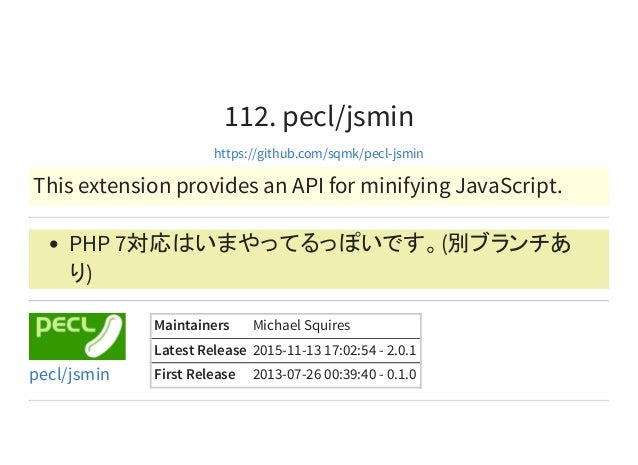Select the 'First Release' table label
This screenshot has height=465, width=638.
click(194, 374)
